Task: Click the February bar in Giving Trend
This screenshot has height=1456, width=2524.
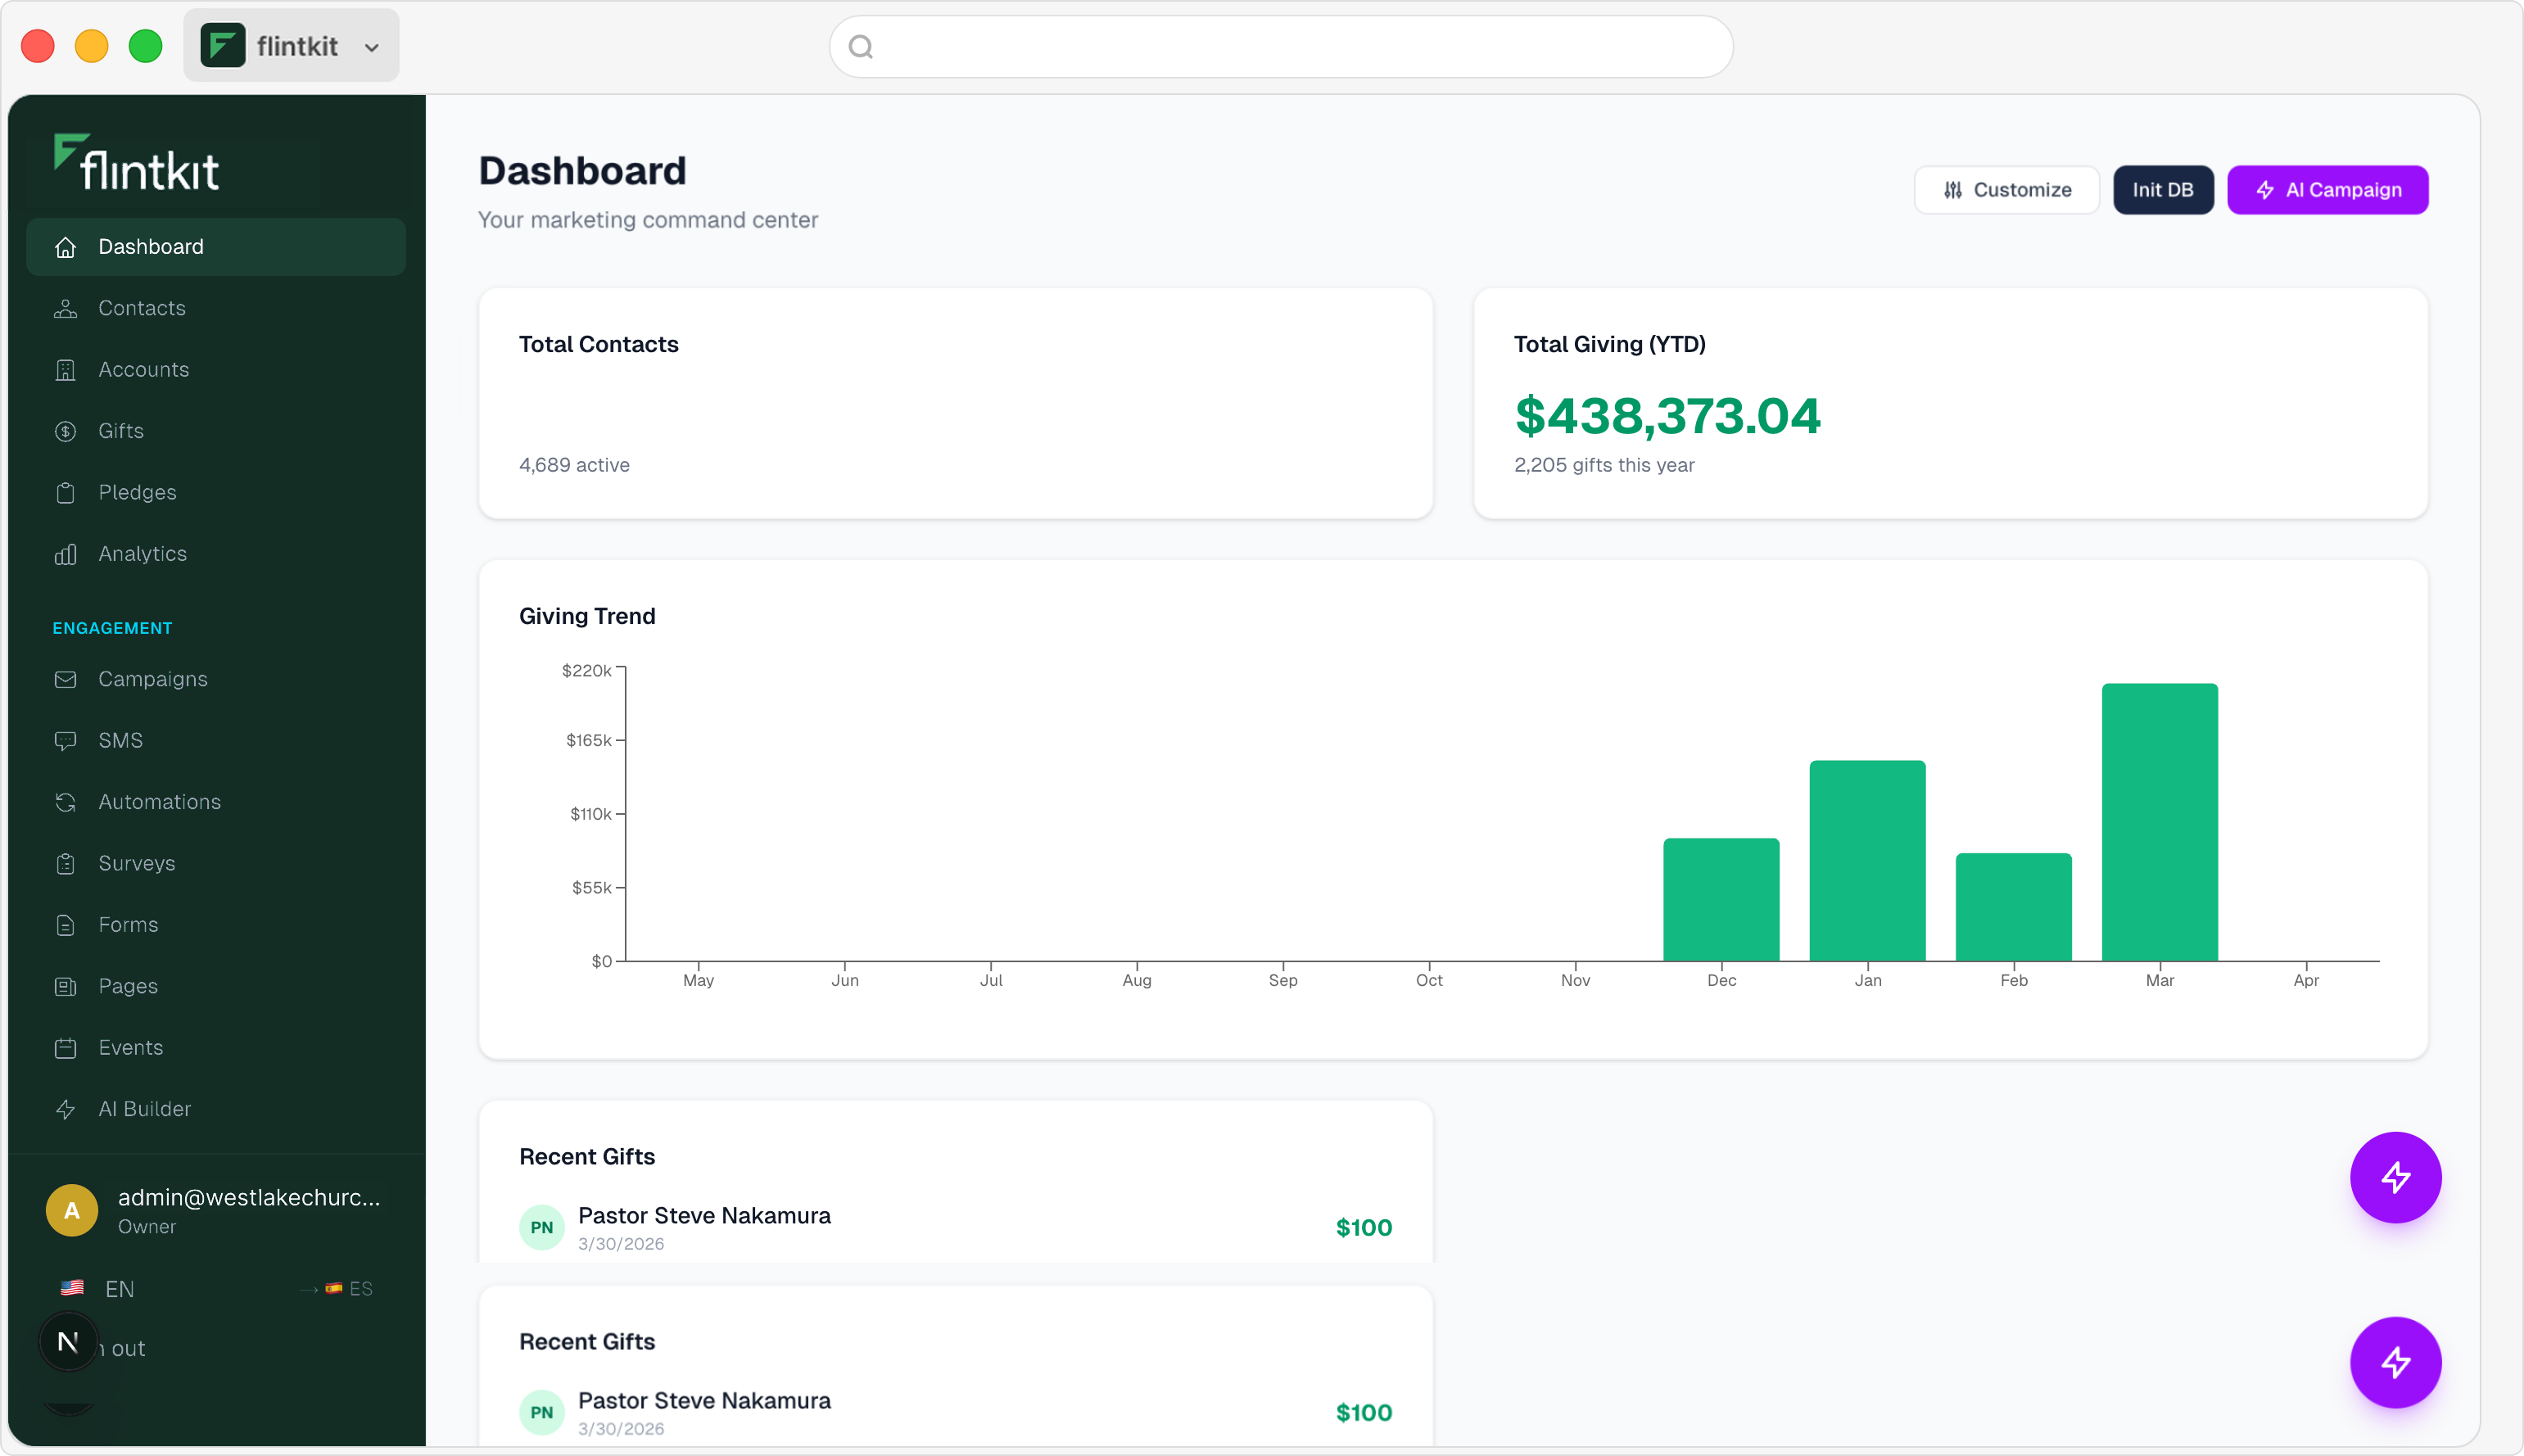Action: point(2013,907)
